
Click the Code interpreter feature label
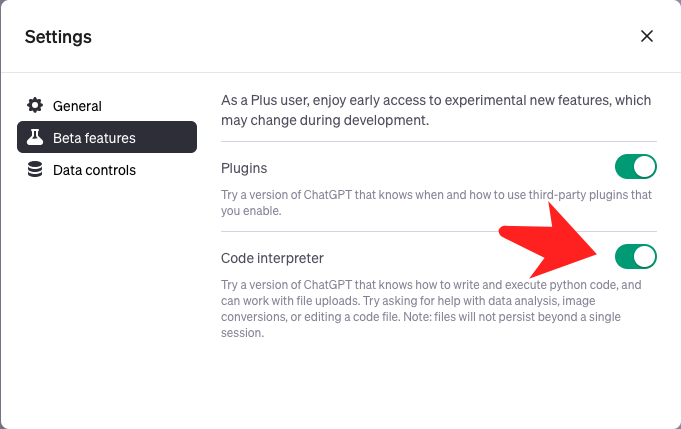coord(272,258)
